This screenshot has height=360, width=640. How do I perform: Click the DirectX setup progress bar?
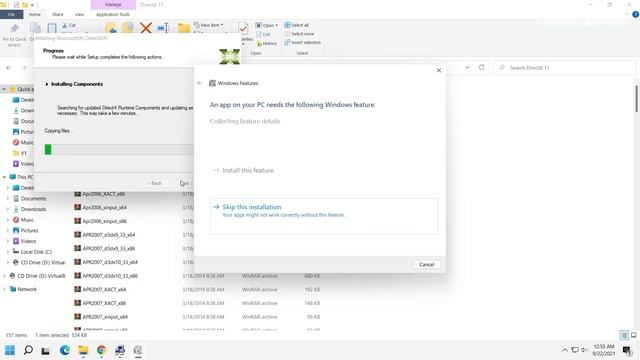point(119,149)
